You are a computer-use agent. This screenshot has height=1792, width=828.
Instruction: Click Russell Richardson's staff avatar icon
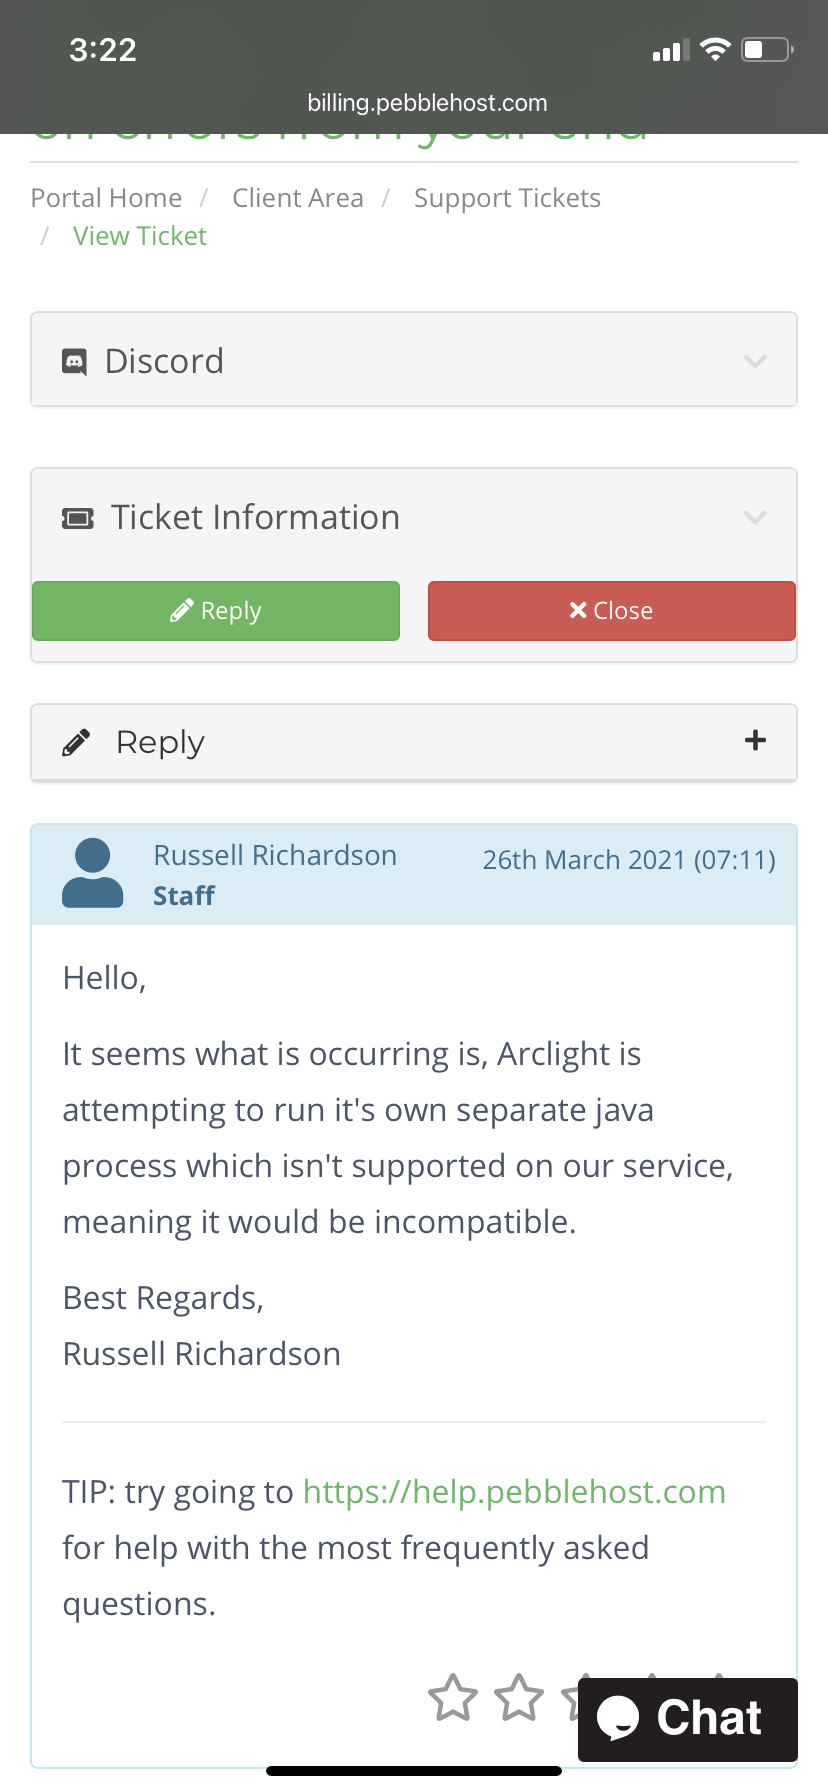[93, 873]
